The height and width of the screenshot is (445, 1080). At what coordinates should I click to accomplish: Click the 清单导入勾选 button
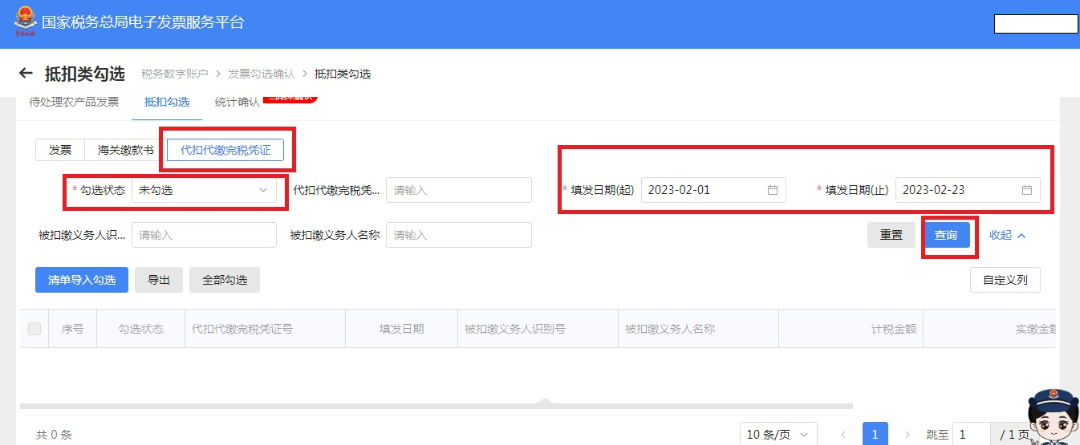pyautogui.click(x=81, y=280)
